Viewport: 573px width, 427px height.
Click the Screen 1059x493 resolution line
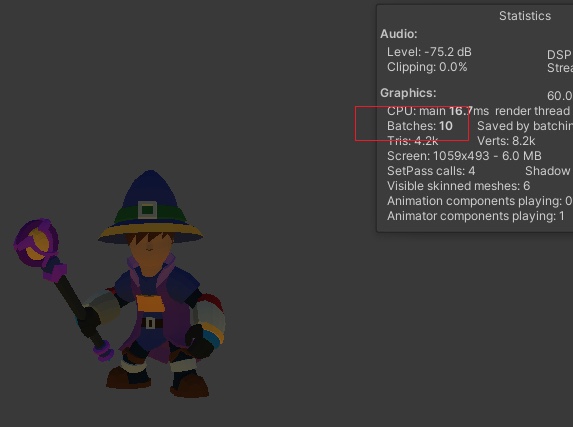464,156
